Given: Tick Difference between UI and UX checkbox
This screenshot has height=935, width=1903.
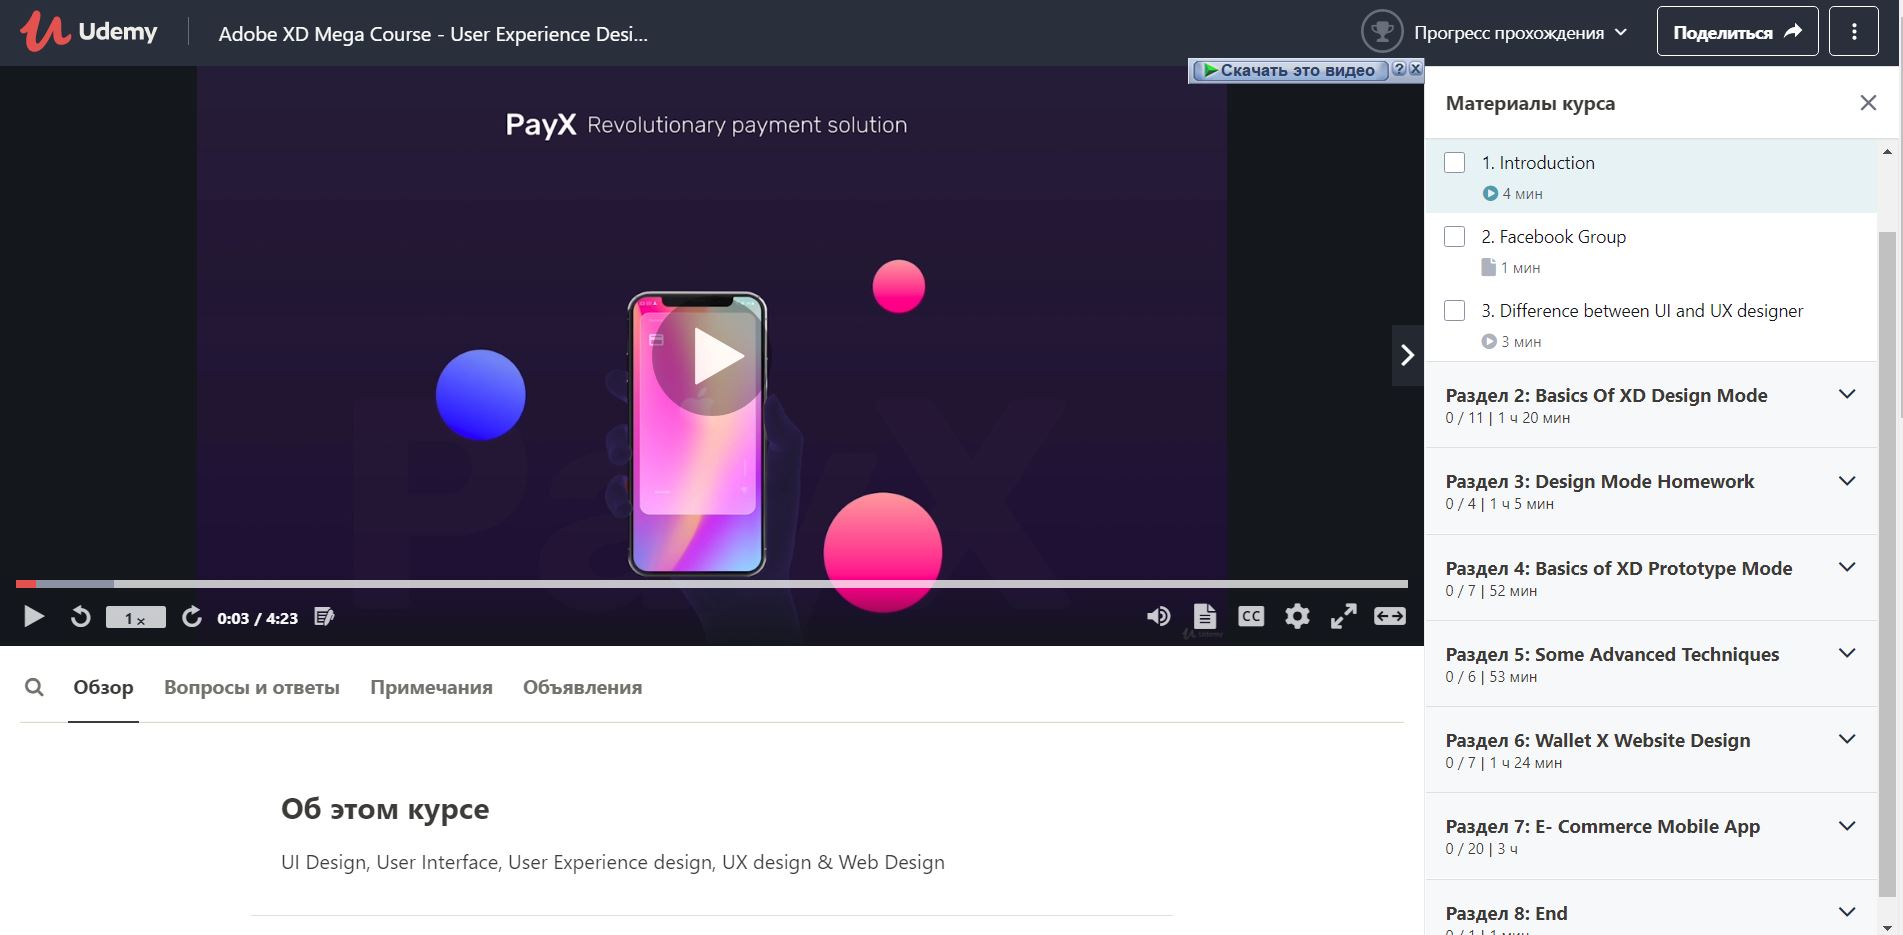Looking at the screenshot, I should [1455, 311].
